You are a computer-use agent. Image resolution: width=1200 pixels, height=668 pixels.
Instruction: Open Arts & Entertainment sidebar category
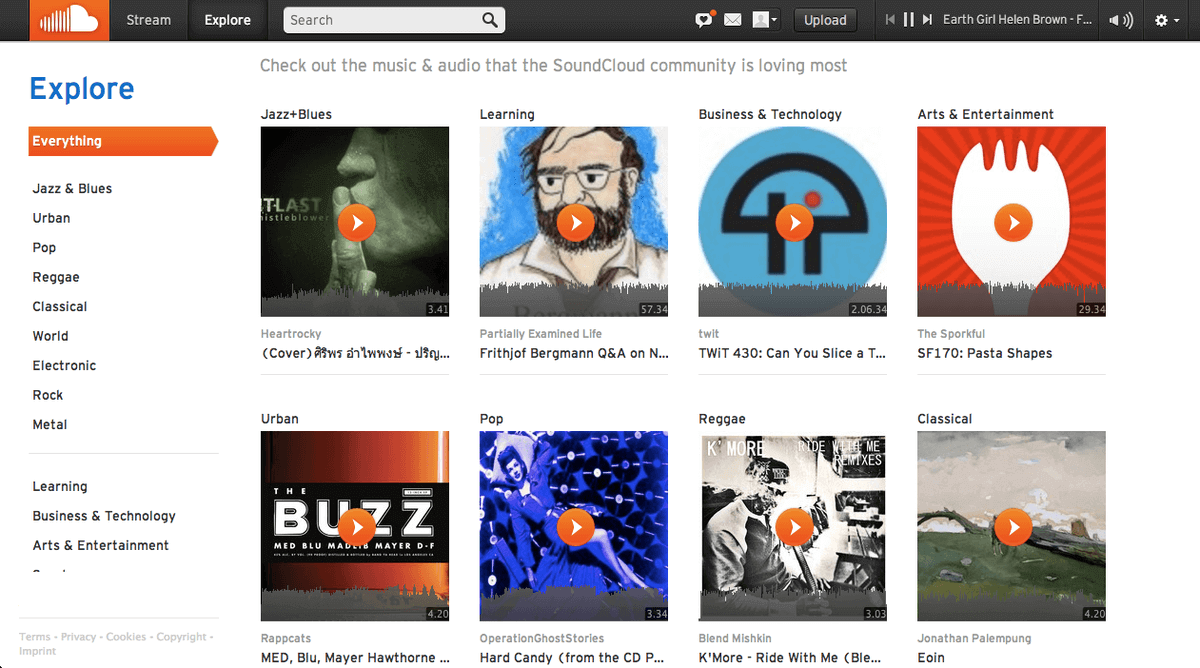point(101,546)
